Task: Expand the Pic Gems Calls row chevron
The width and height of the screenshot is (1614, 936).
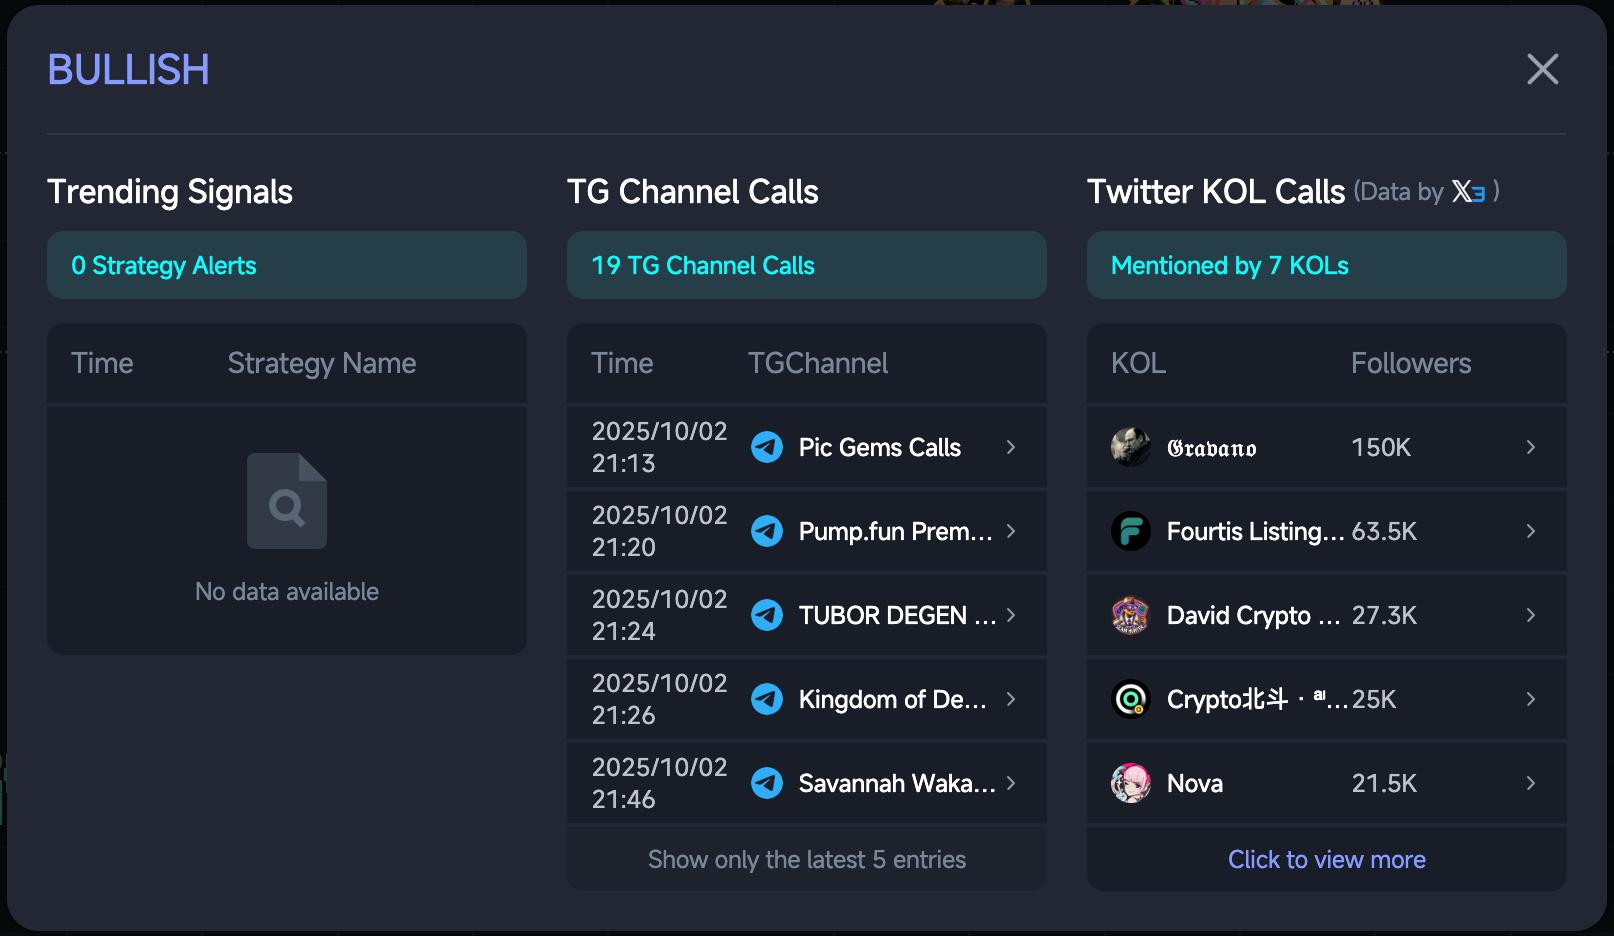Action: [1011, 447]
